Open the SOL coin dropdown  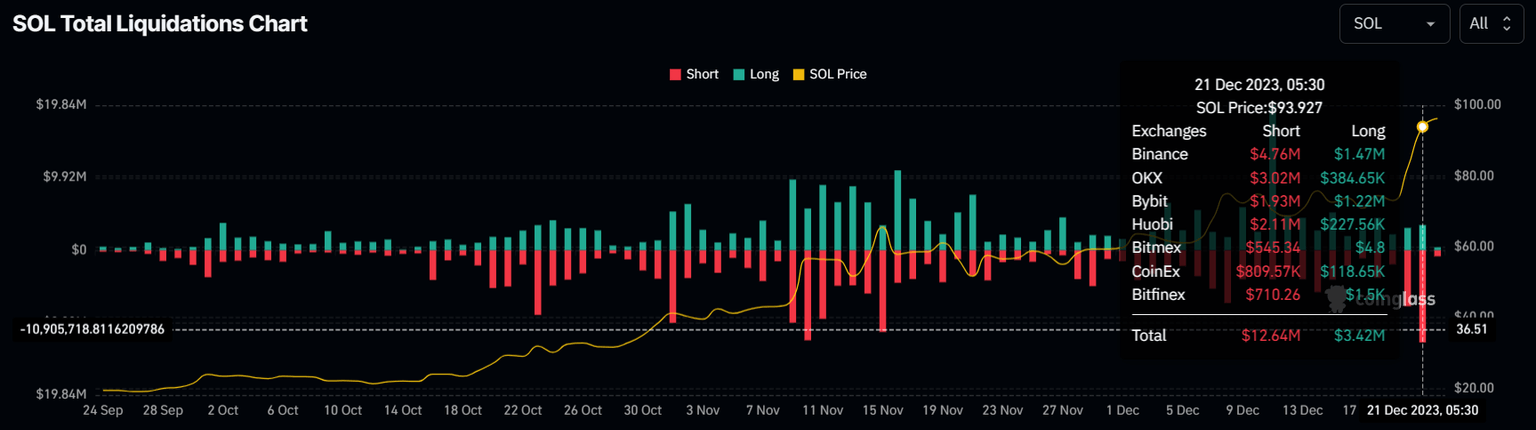(x=1394, y=24)
